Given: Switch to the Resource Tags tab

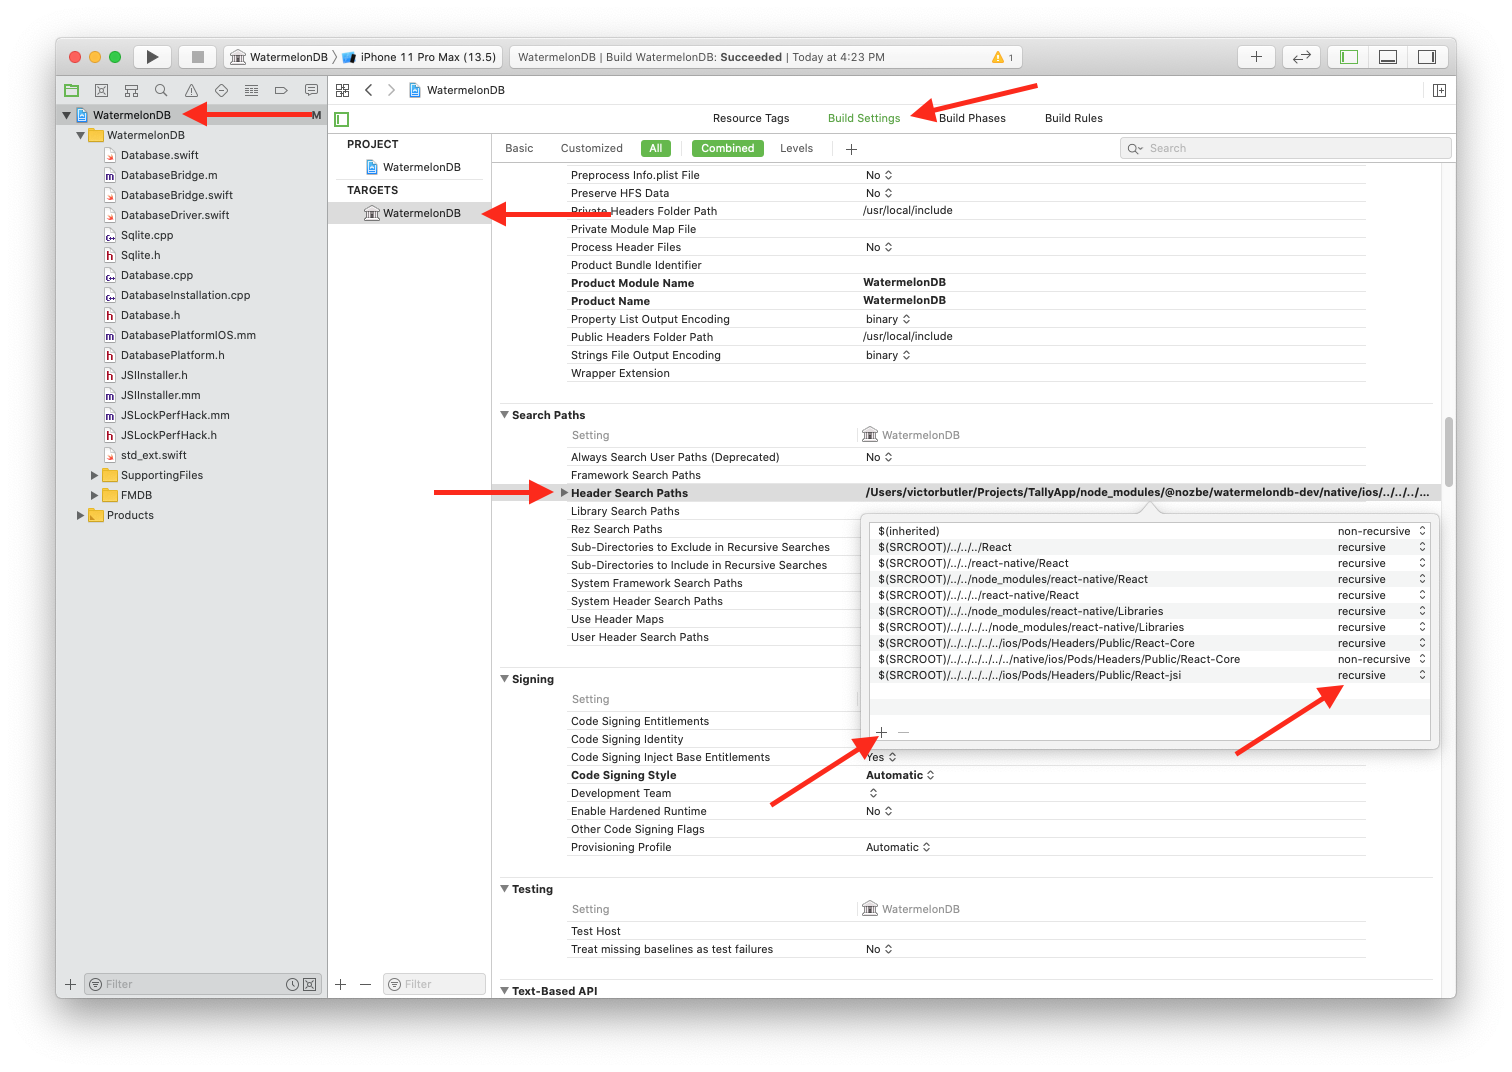Looking at the screenshot, I should [751, 118].
